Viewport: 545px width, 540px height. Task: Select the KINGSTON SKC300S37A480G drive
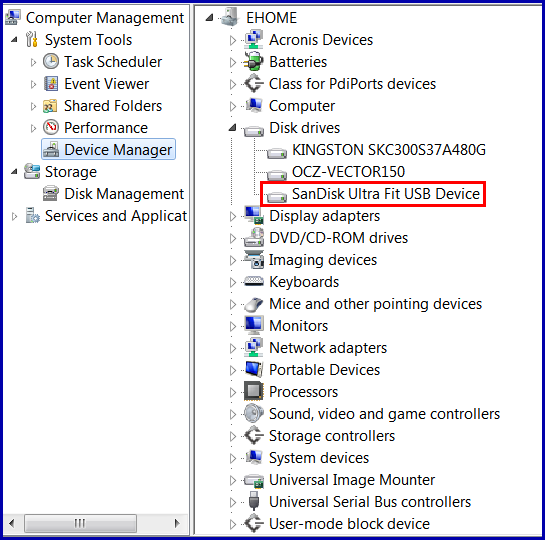389,150
